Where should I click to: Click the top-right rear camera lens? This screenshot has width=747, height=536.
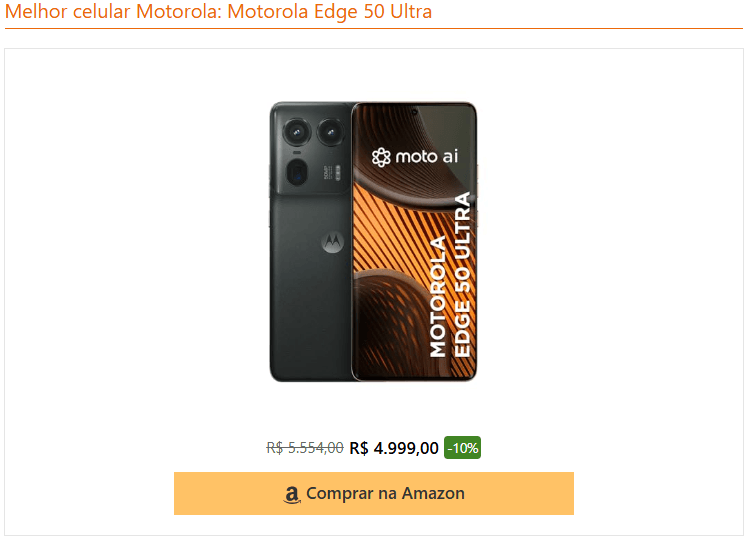pos(331,131)
